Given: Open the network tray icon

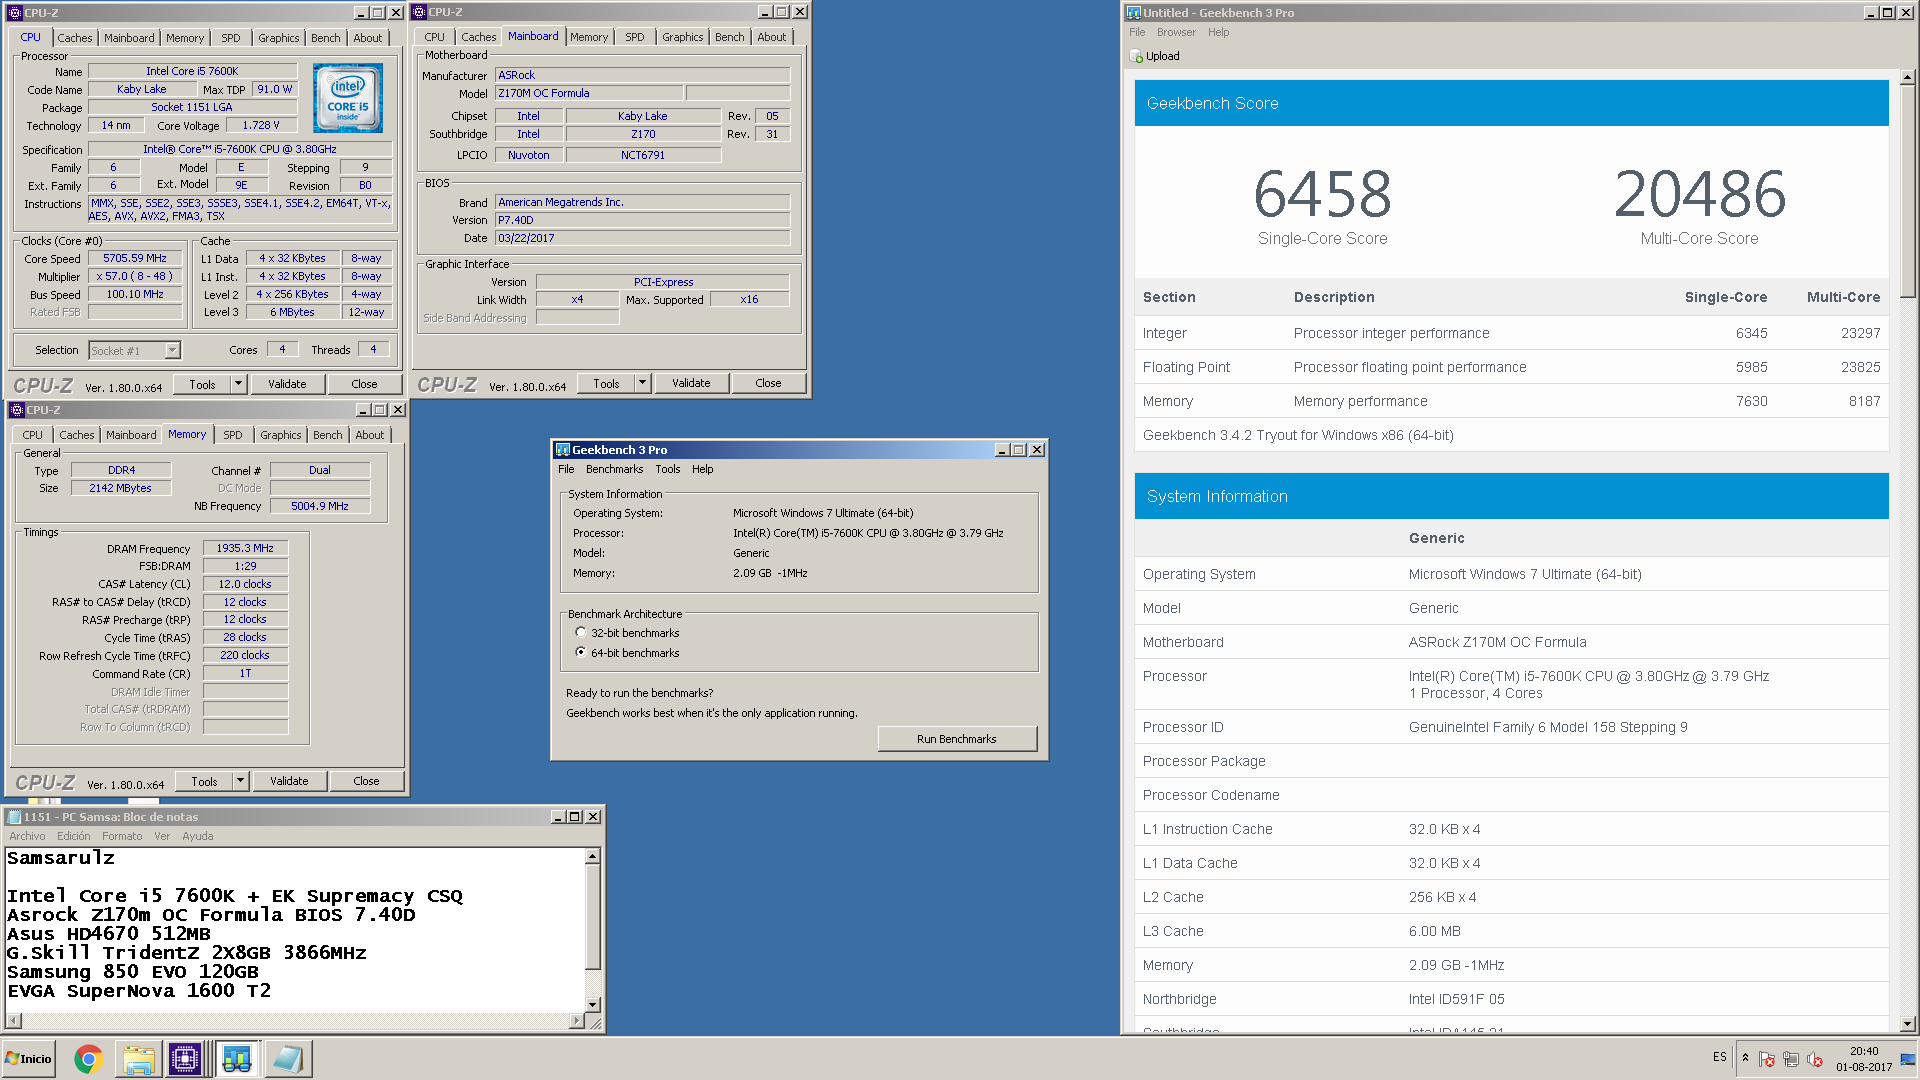Looking at the screenshot, I should (1791, 1059).
